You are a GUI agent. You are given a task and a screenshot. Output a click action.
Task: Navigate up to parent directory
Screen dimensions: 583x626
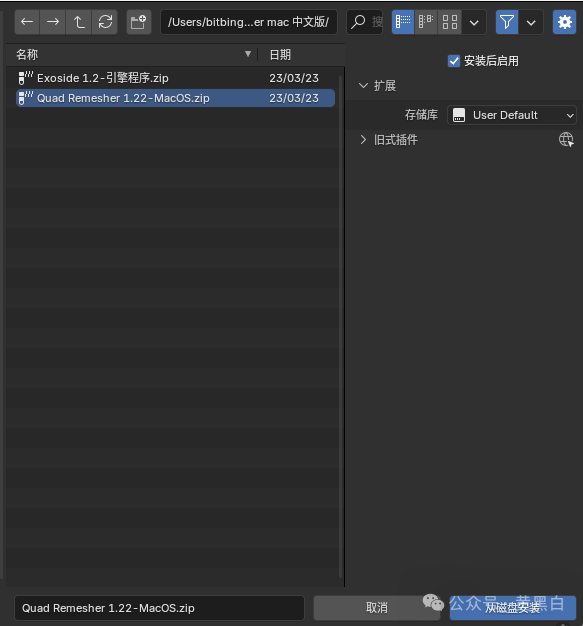pyautogui.click(x=79, y=22)
